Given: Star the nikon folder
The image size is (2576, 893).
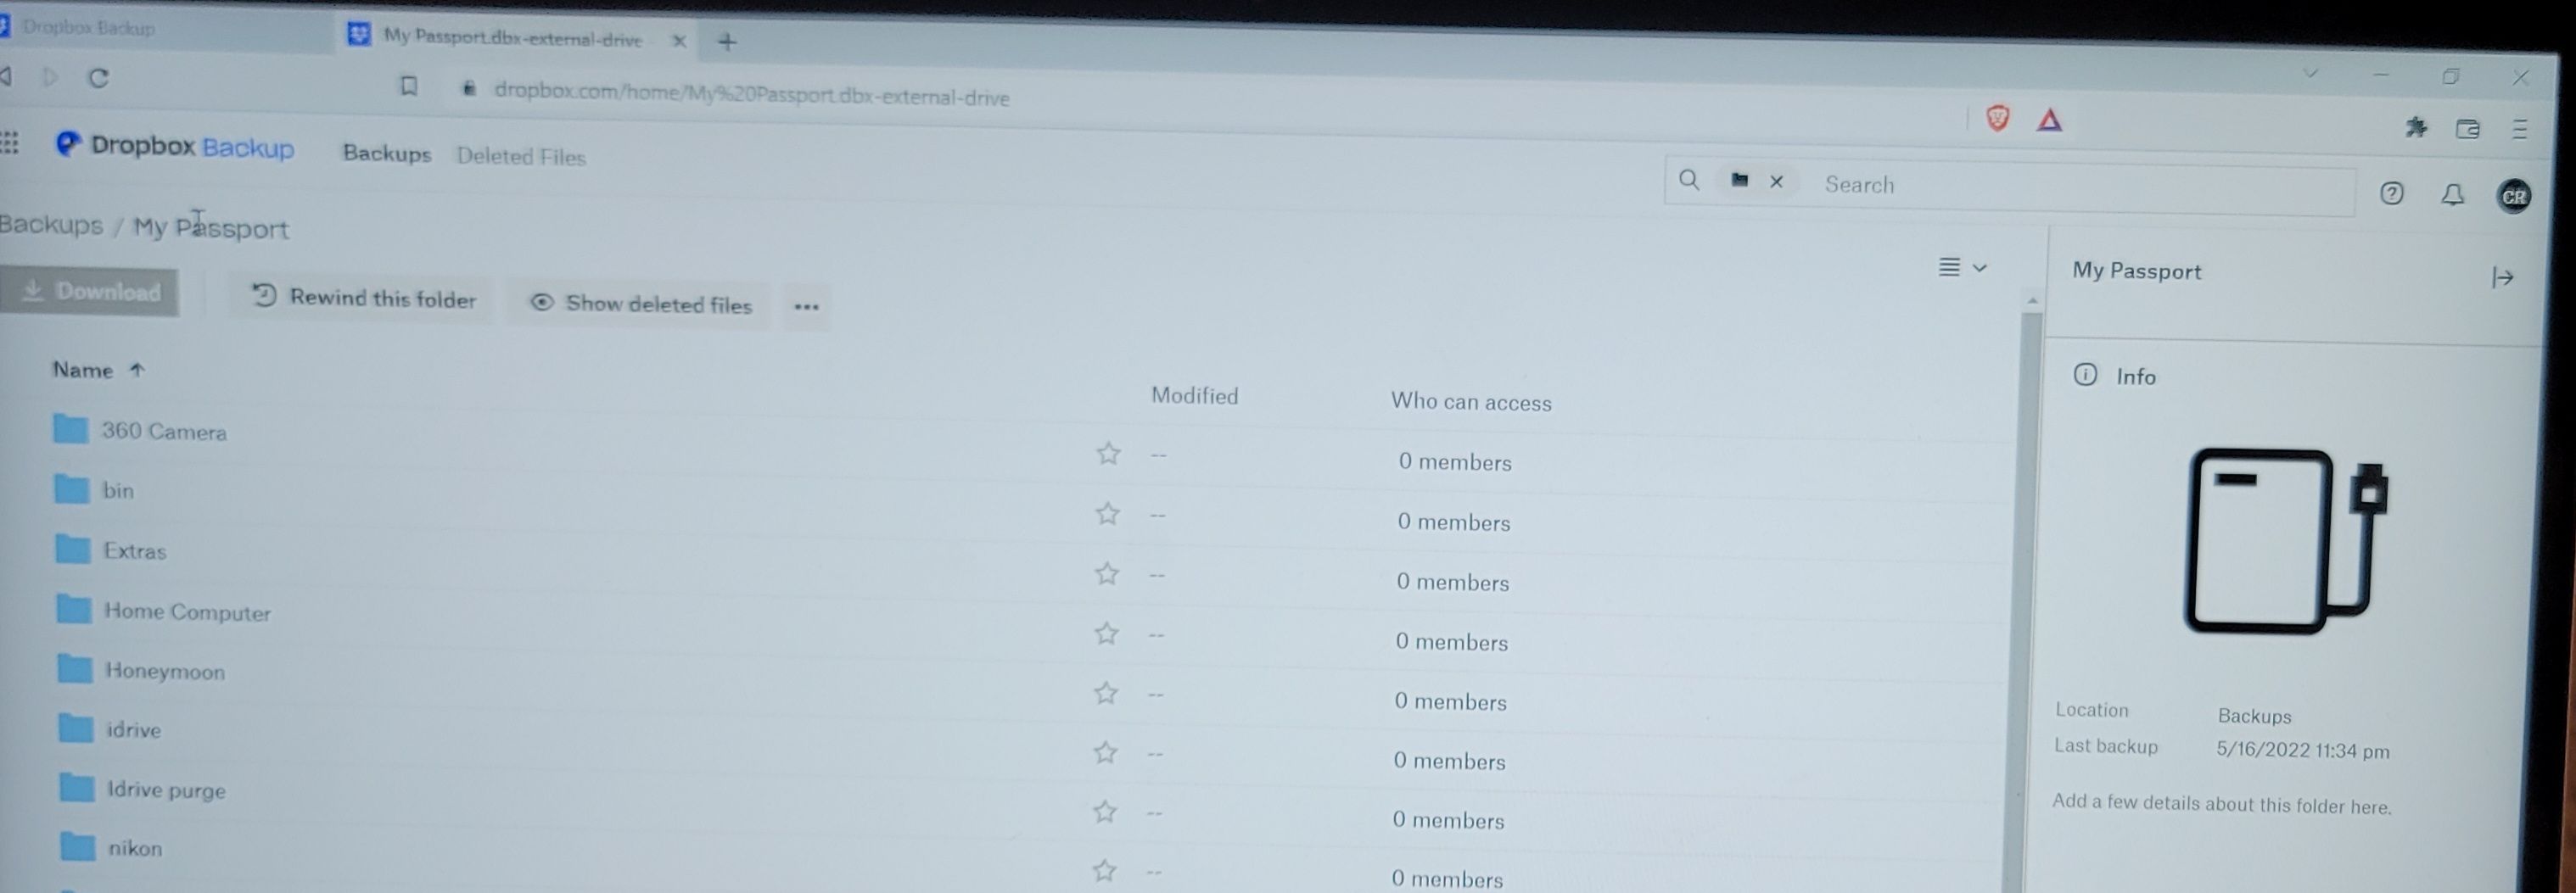Looking at the screenshot, I should [x=1104, y=870].
